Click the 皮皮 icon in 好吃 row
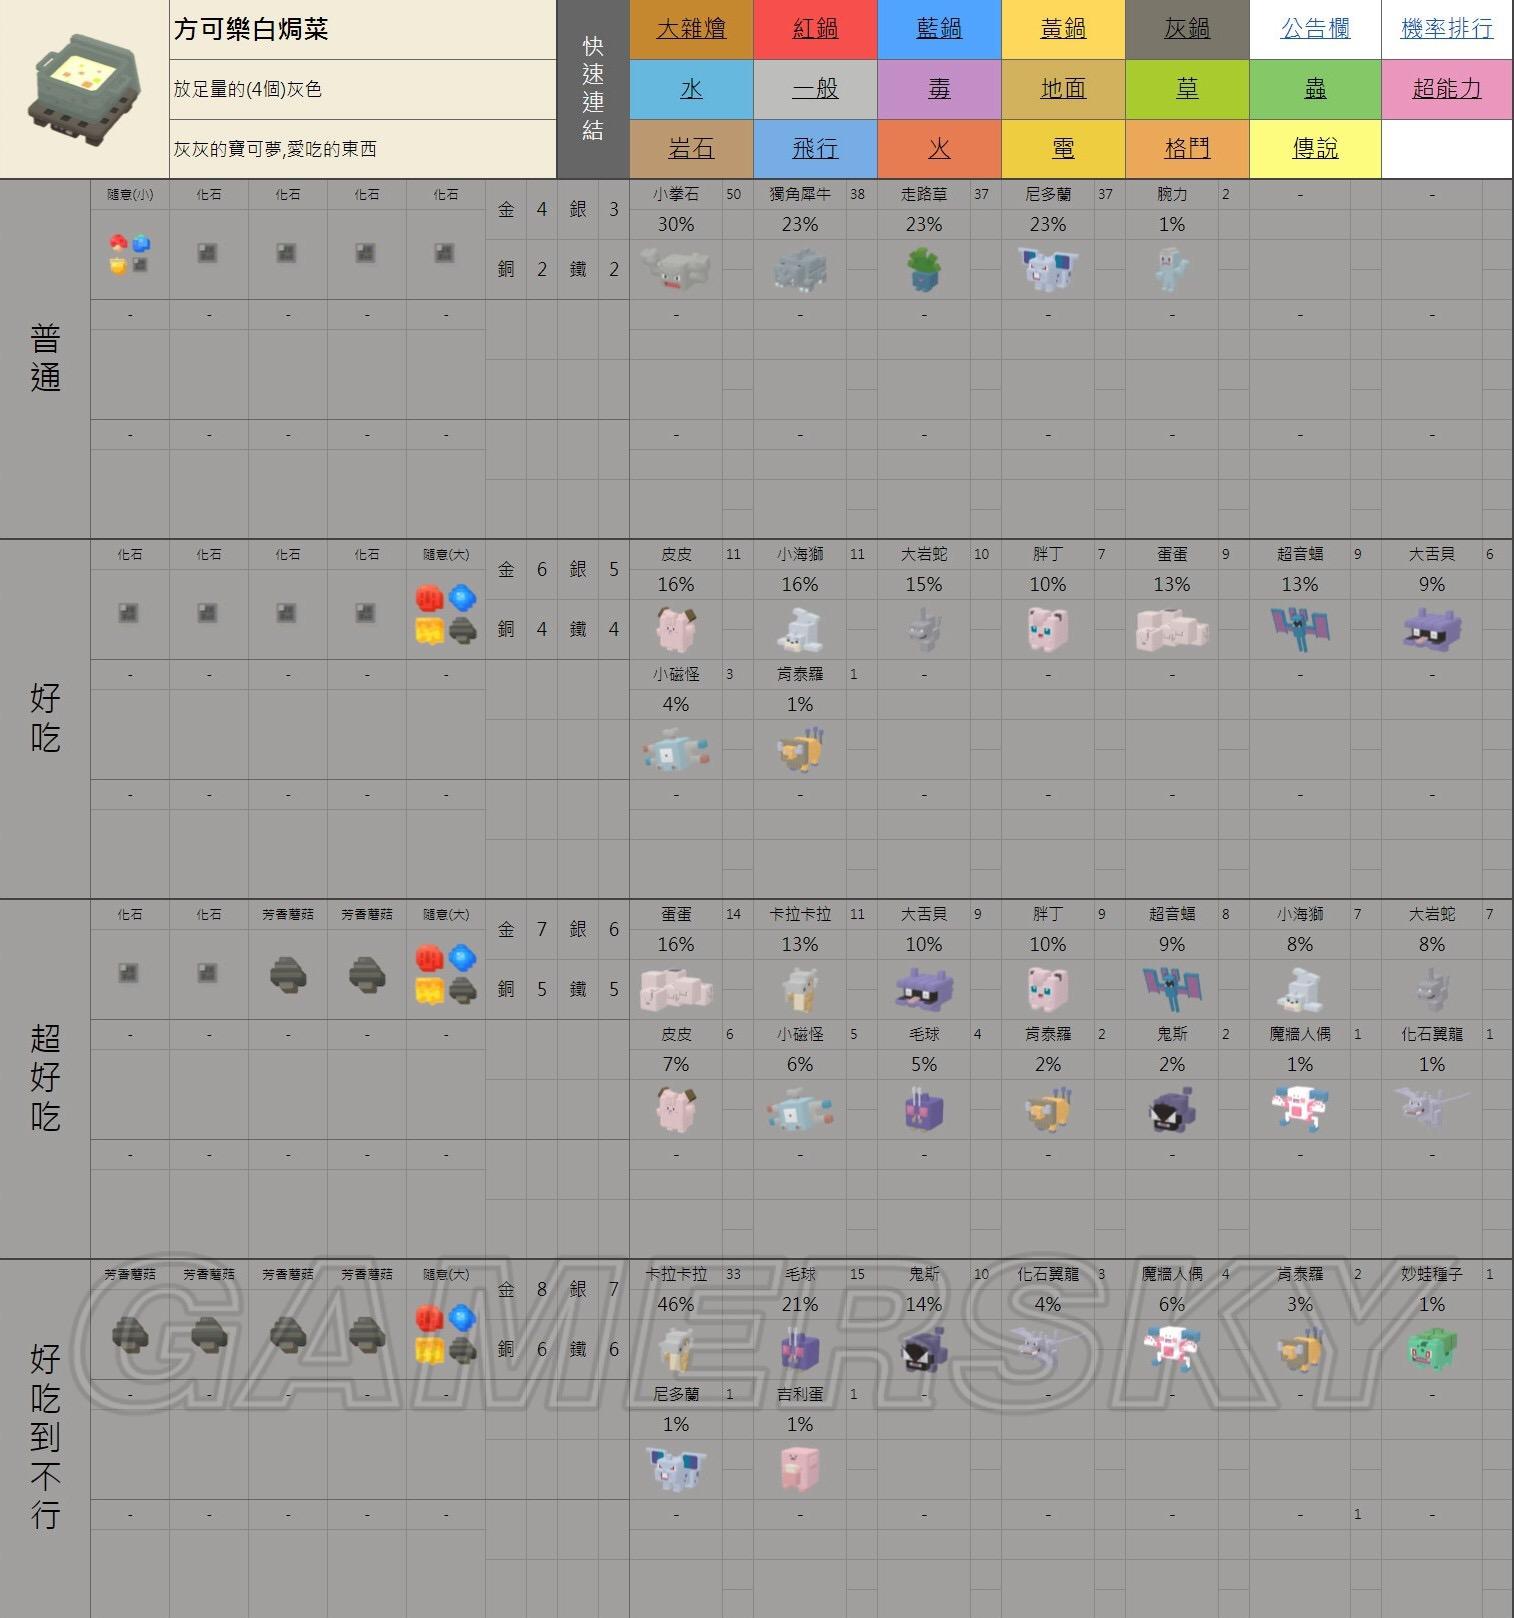This screenshot has height=1618, width=1514. pos(676,629)
